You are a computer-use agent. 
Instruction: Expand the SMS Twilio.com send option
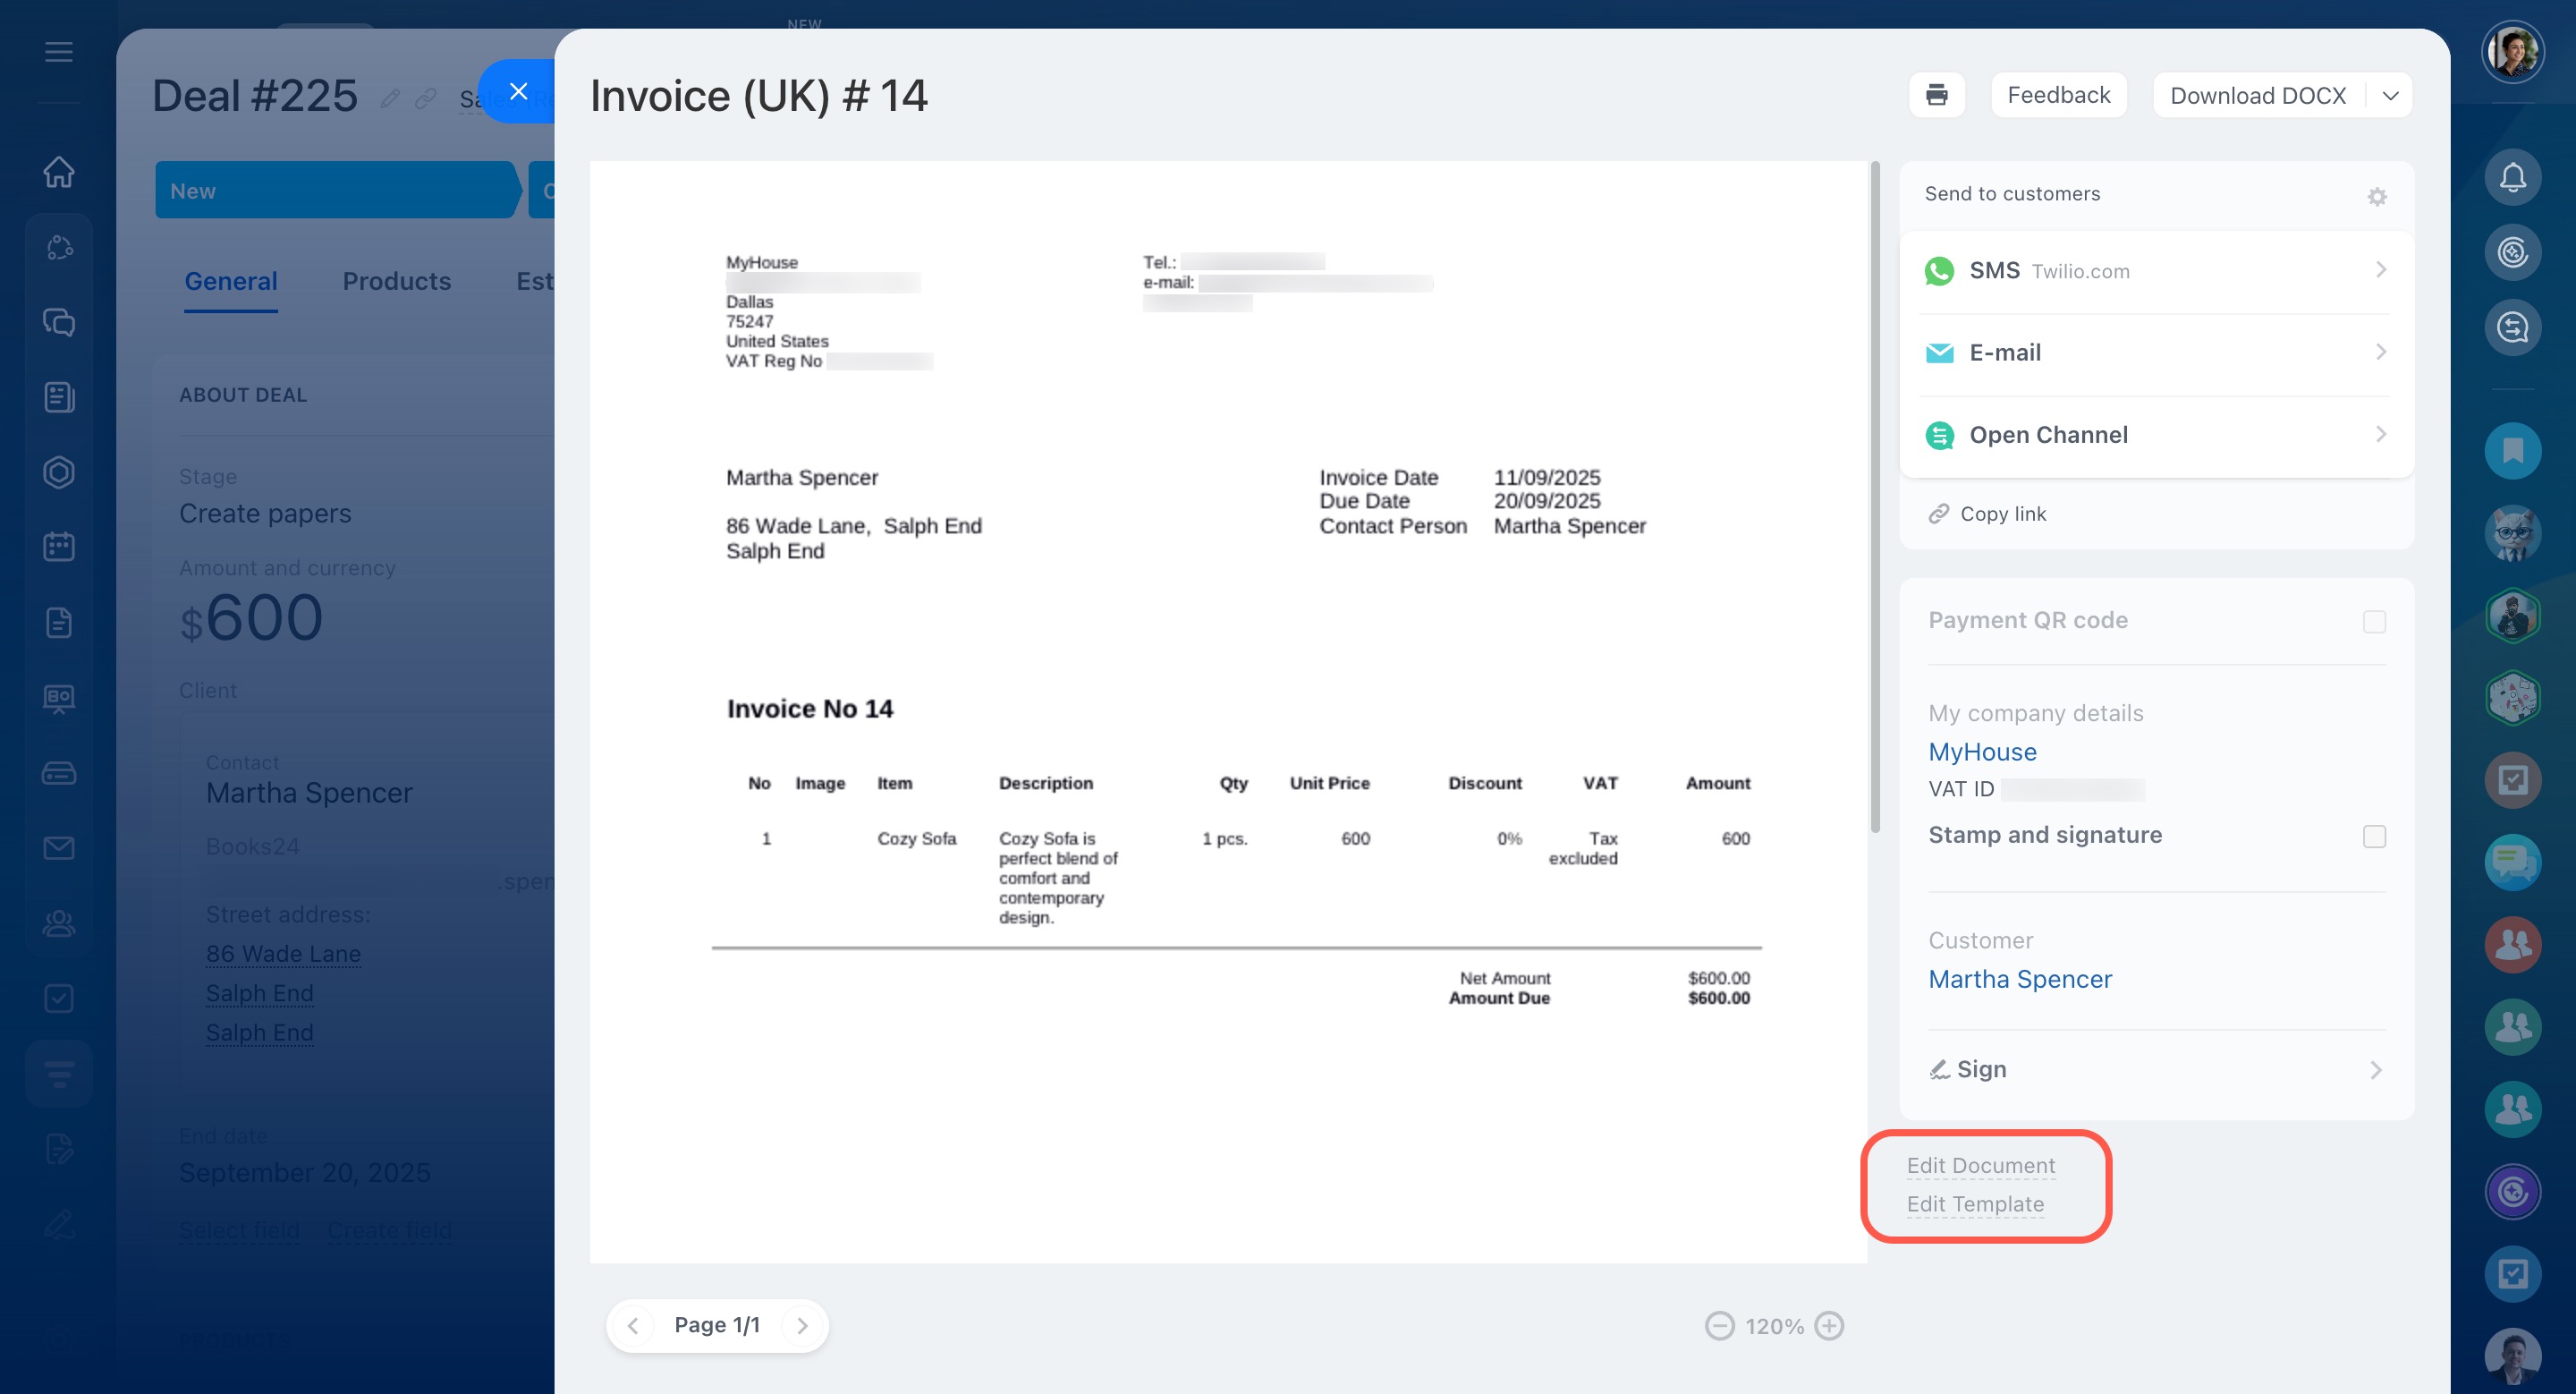[x=2156, y=271]
